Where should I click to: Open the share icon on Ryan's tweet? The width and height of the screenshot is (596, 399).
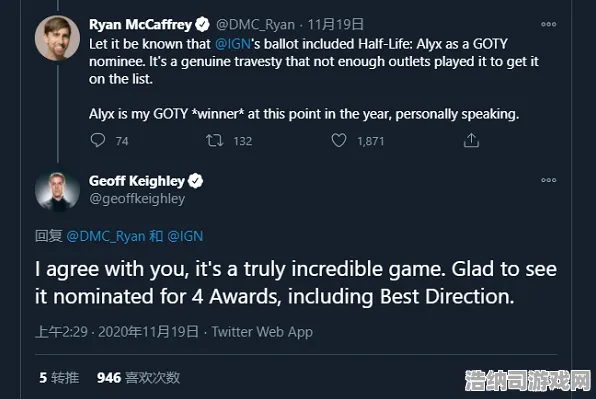tap(471, 140)
